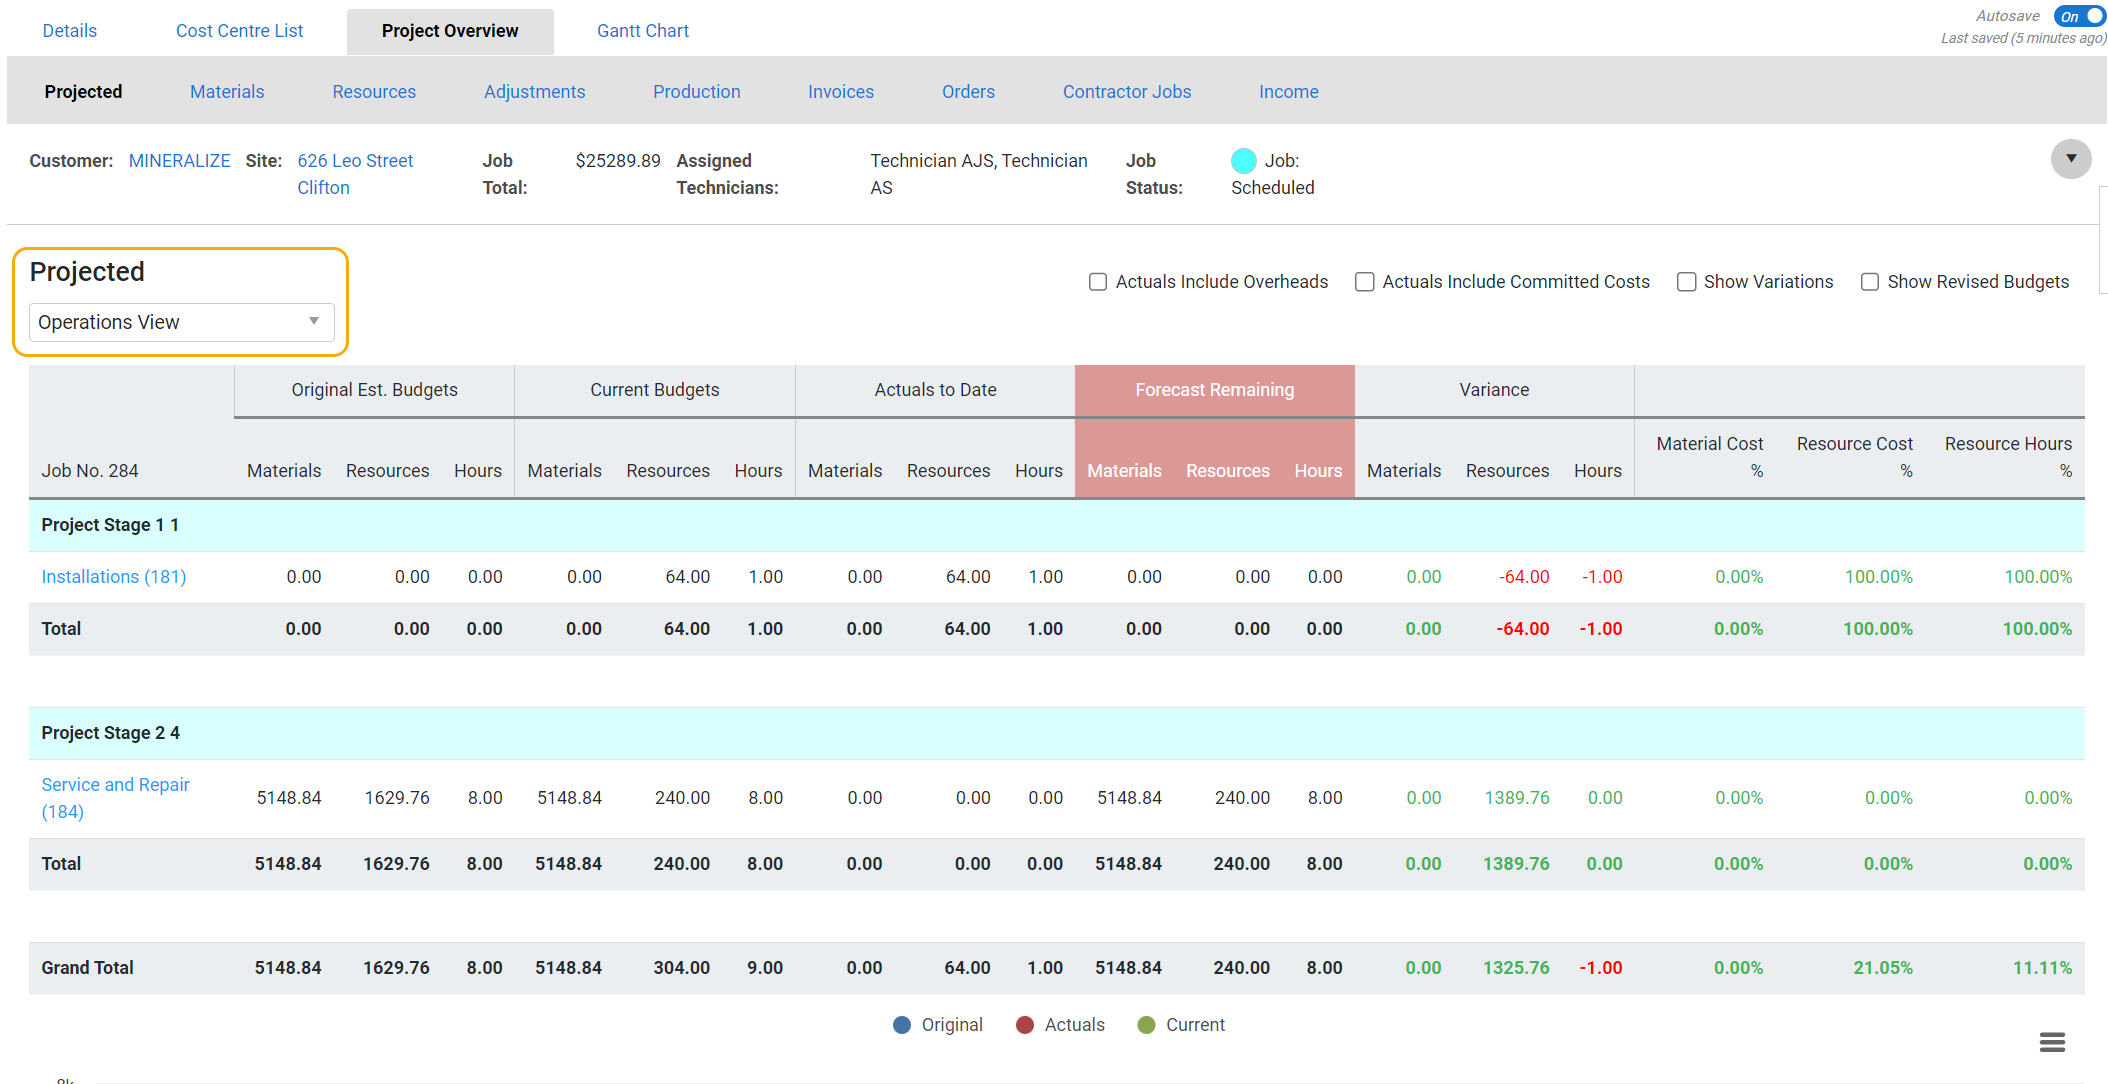Open the Operations View dropdown
Screen dimensions: 2108x1084
pyautogui.click(x=181, y=322)
